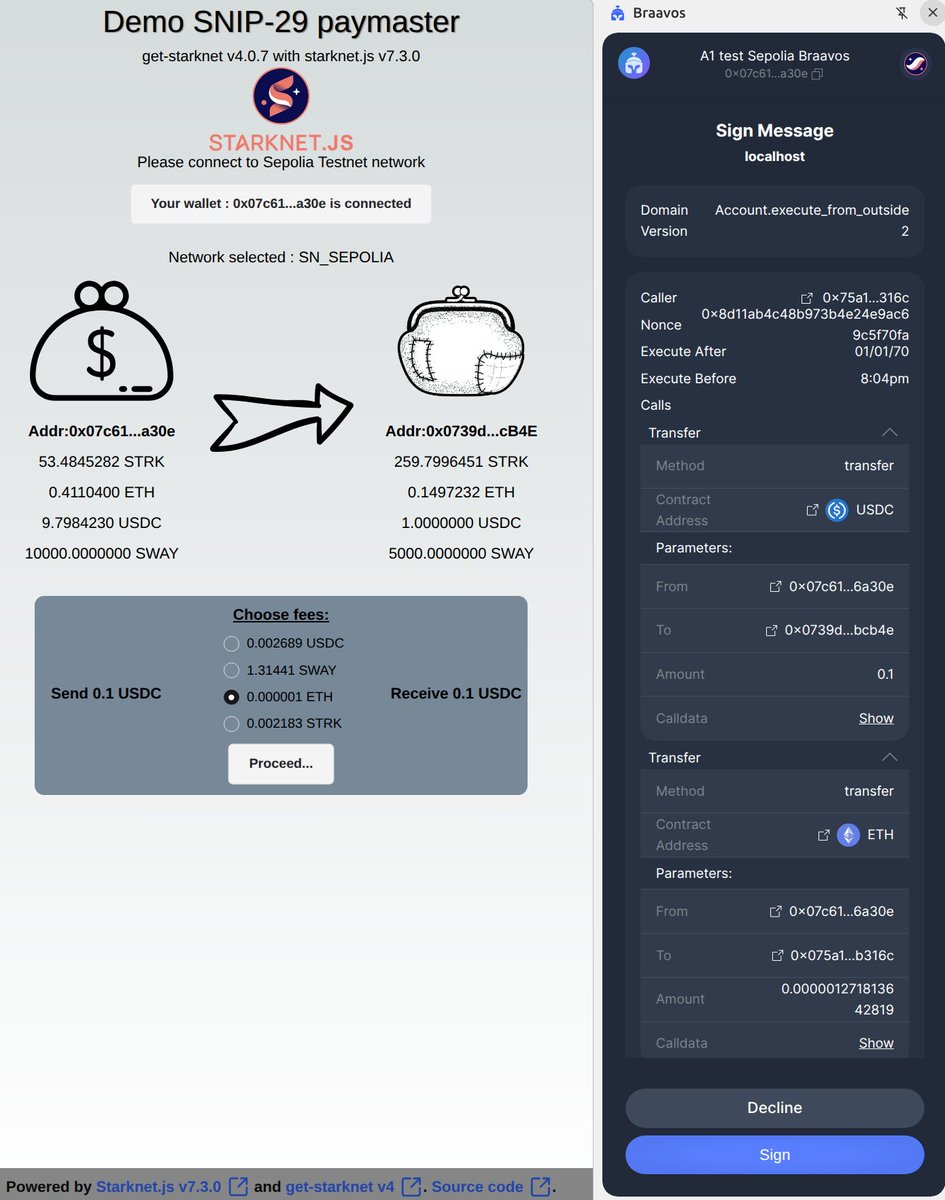Click receiver address 0x0739d...cB4E label

click(461, 431)
